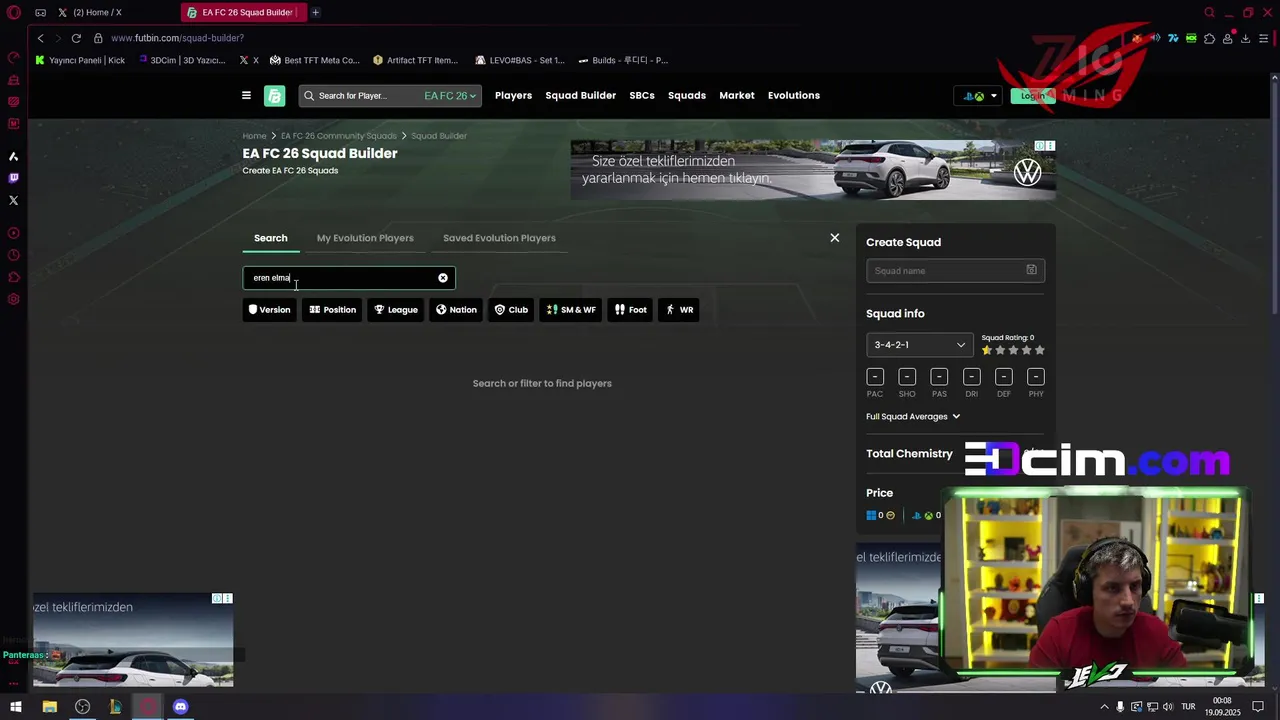1280x720 pixels.
Task: Open the SM & WF filter dropdown
Action: tap(571, 310)
